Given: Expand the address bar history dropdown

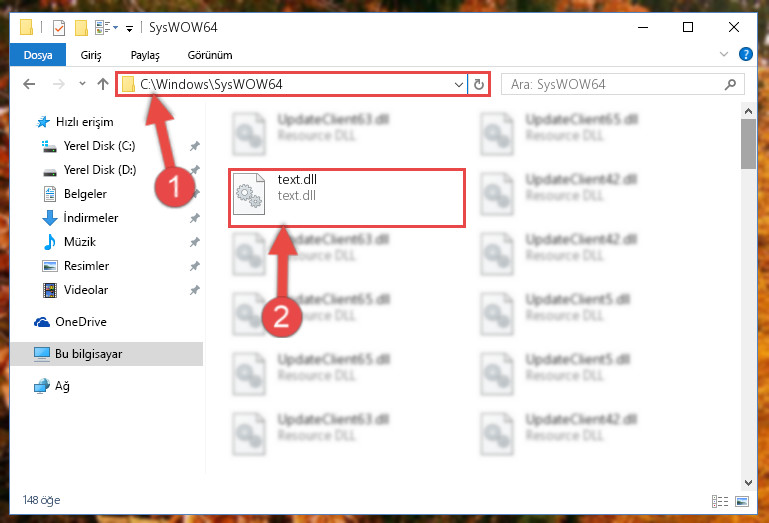Looking at the screenshot, I should pyautogui.click(x=459, y=84).
